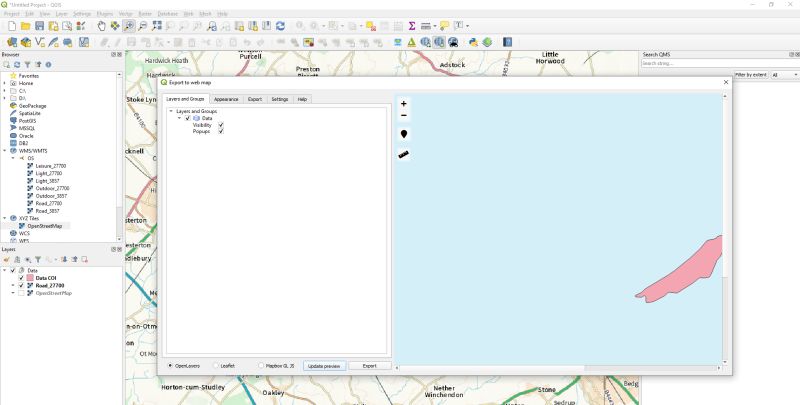This screenshot has width=800, height=405.
Task: Collapse the XYZ Tiles node in the Browser
Action: point(5,218)
